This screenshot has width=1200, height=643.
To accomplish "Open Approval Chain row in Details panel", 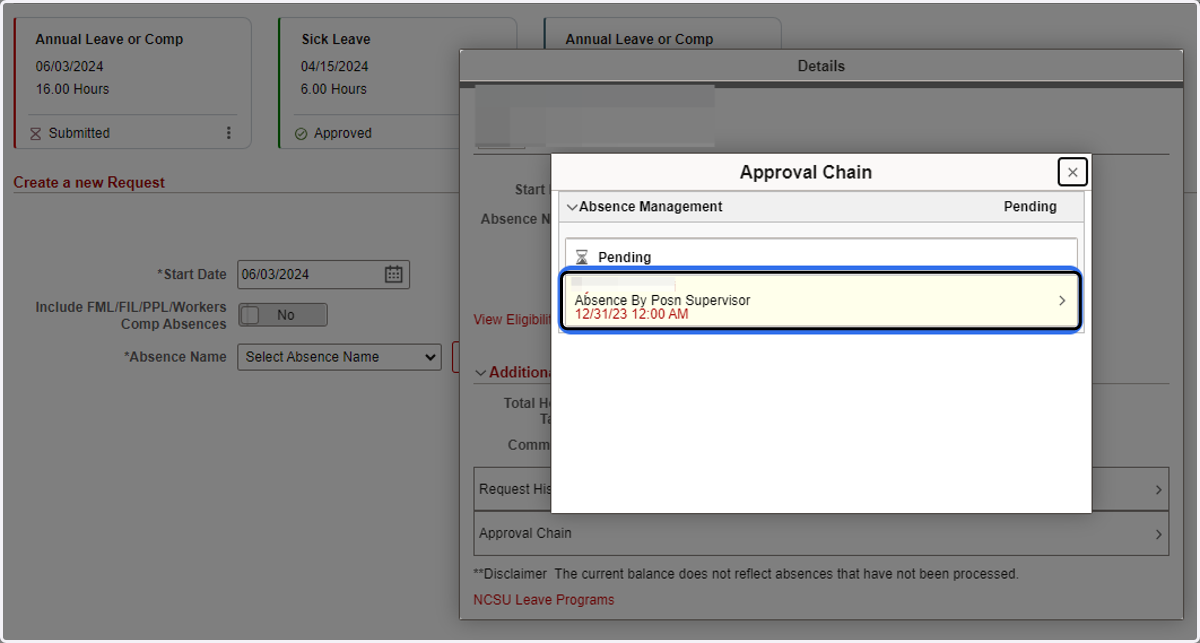I will pos(821,533).
